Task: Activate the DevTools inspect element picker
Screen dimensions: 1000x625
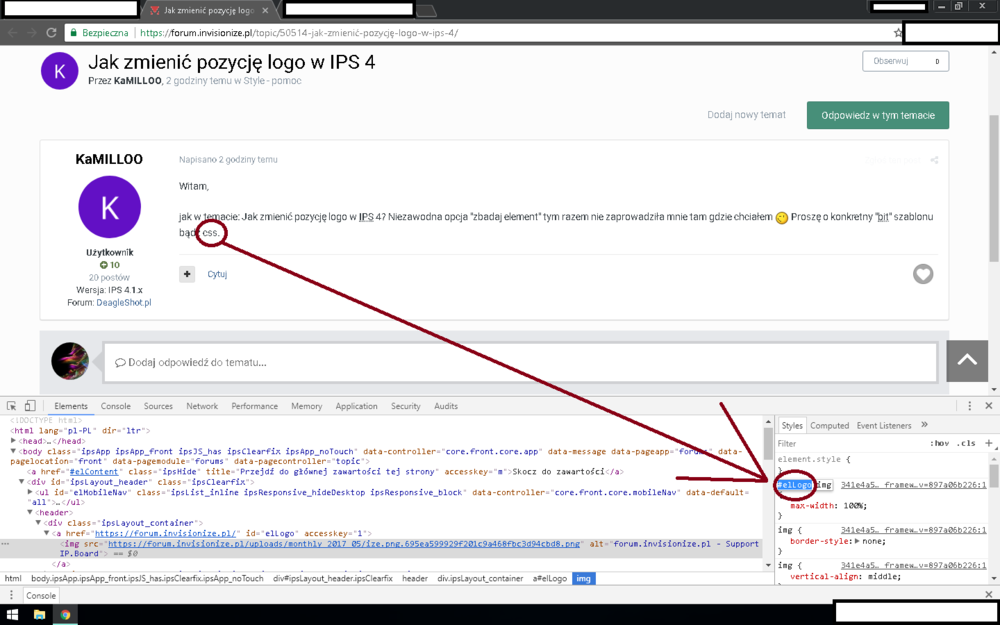Action: pos(12,406)
